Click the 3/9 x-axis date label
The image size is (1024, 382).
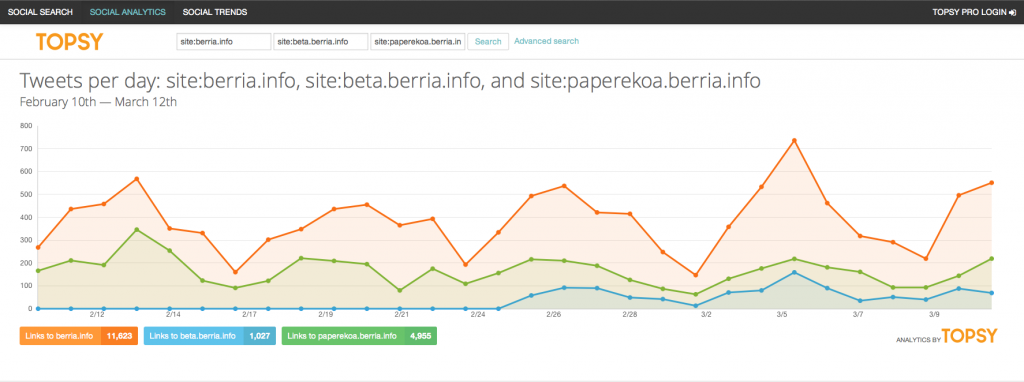point(934,315)
